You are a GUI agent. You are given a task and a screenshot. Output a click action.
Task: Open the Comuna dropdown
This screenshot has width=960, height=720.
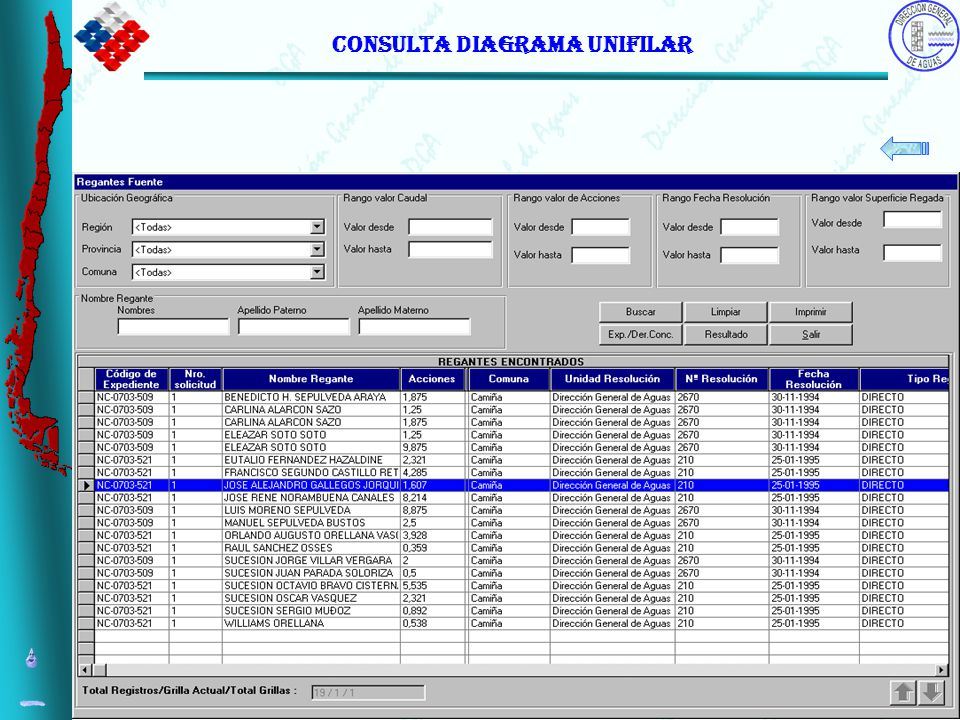317,272
